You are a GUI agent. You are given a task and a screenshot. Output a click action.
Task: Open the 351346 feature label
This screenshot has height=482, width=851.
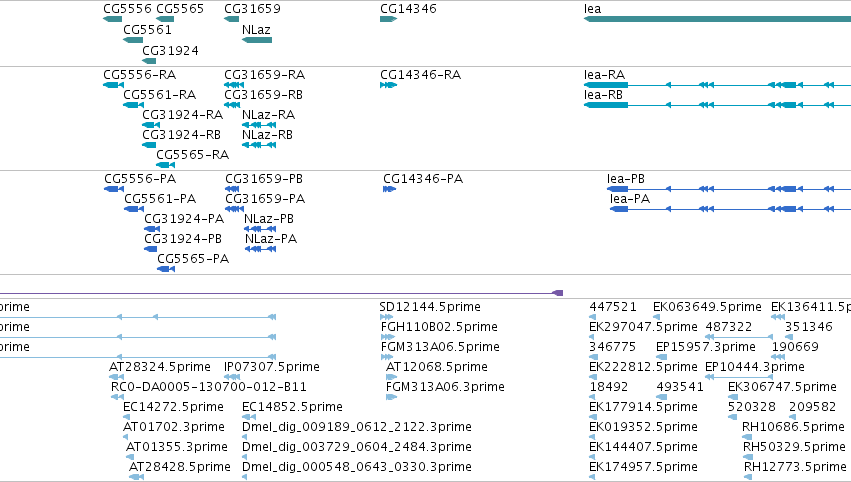pyautogui.click(x=809, y=327)
